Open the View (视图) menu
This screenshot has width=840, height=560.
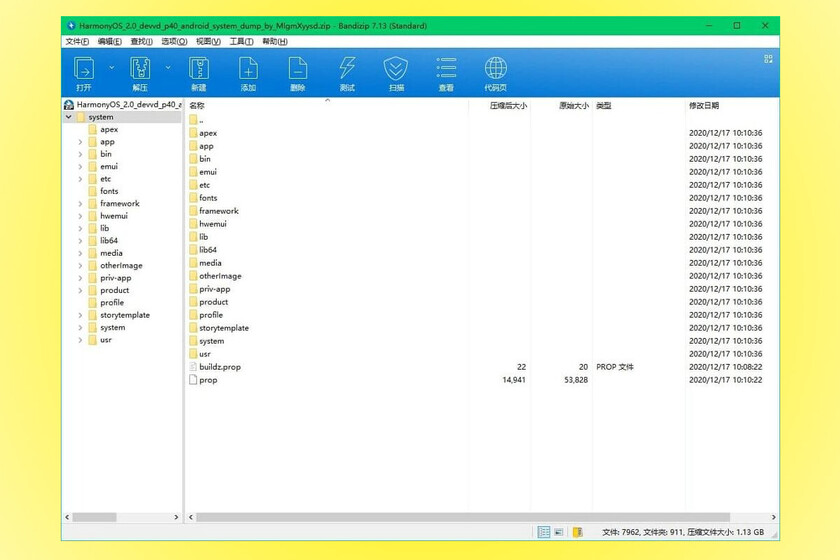click(x=208, y=41)
